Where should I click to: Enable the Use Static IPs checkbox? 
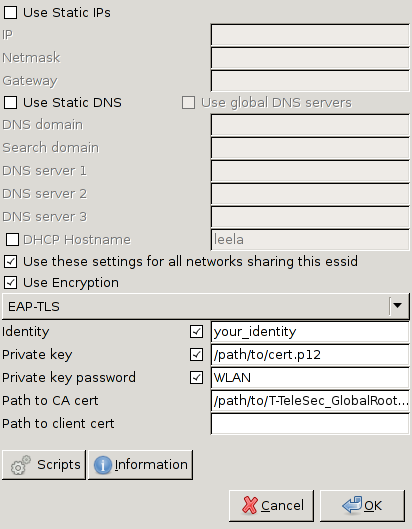click(x=10, y=12)
